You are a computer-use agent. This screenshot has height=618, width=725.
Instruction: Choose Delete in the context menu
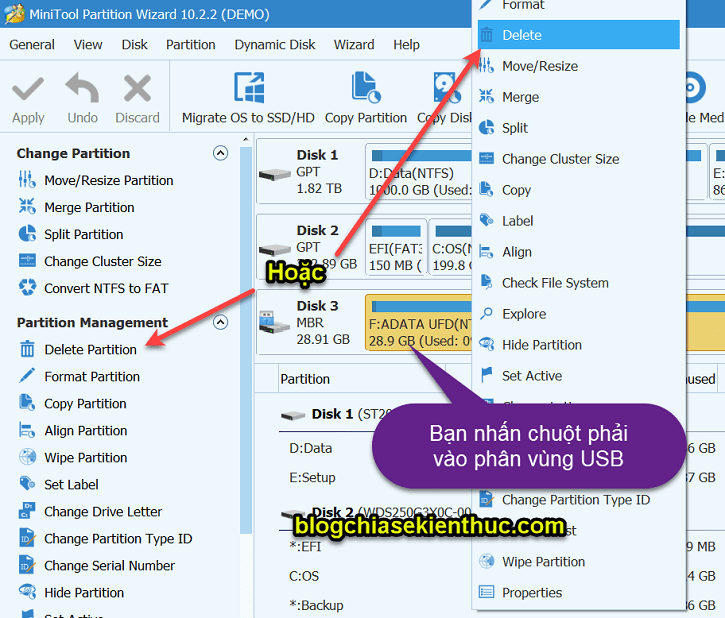579,35
